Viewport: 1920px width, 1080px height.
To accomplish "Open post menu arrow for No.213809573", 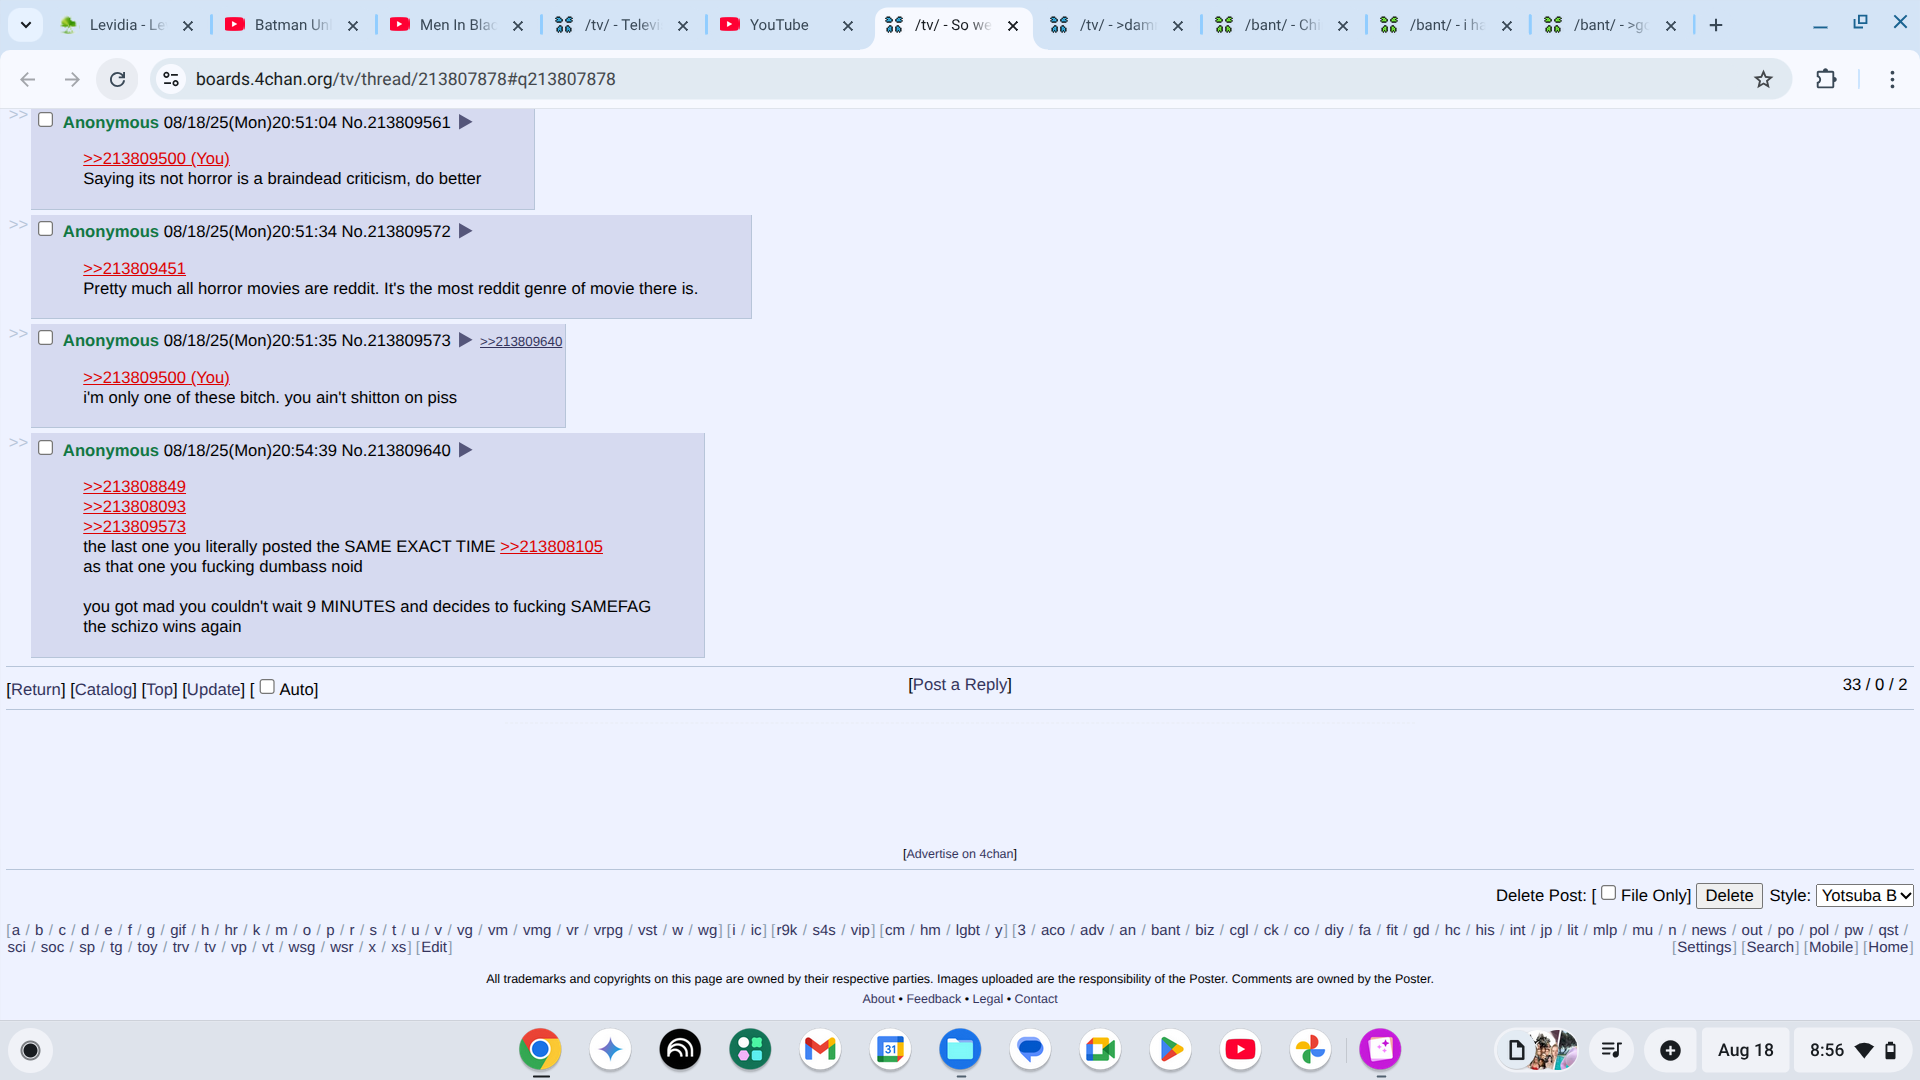I will point(465,340).
